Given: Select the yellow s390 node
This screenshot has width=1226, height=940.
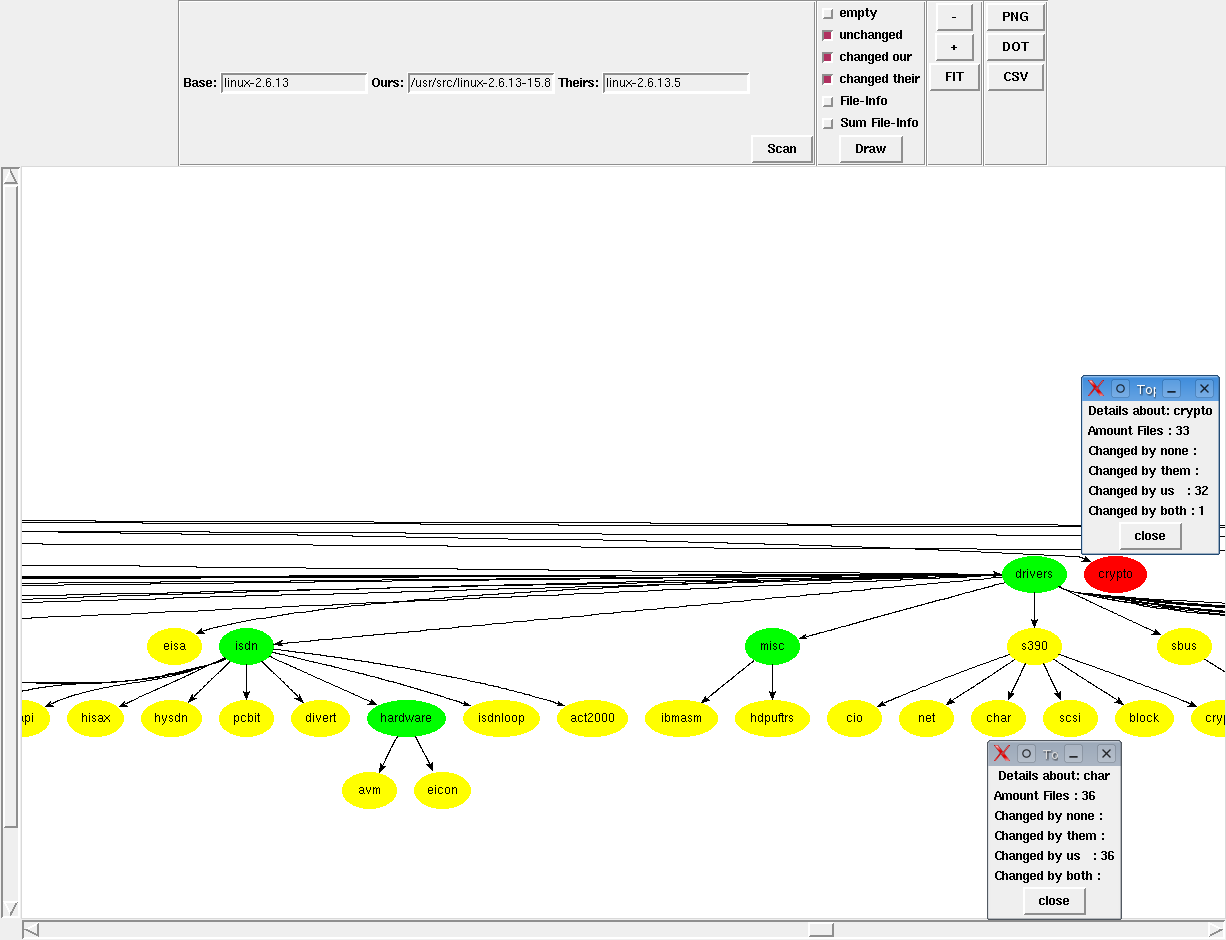Looking at the screenshot, I should click(1034, 647).
